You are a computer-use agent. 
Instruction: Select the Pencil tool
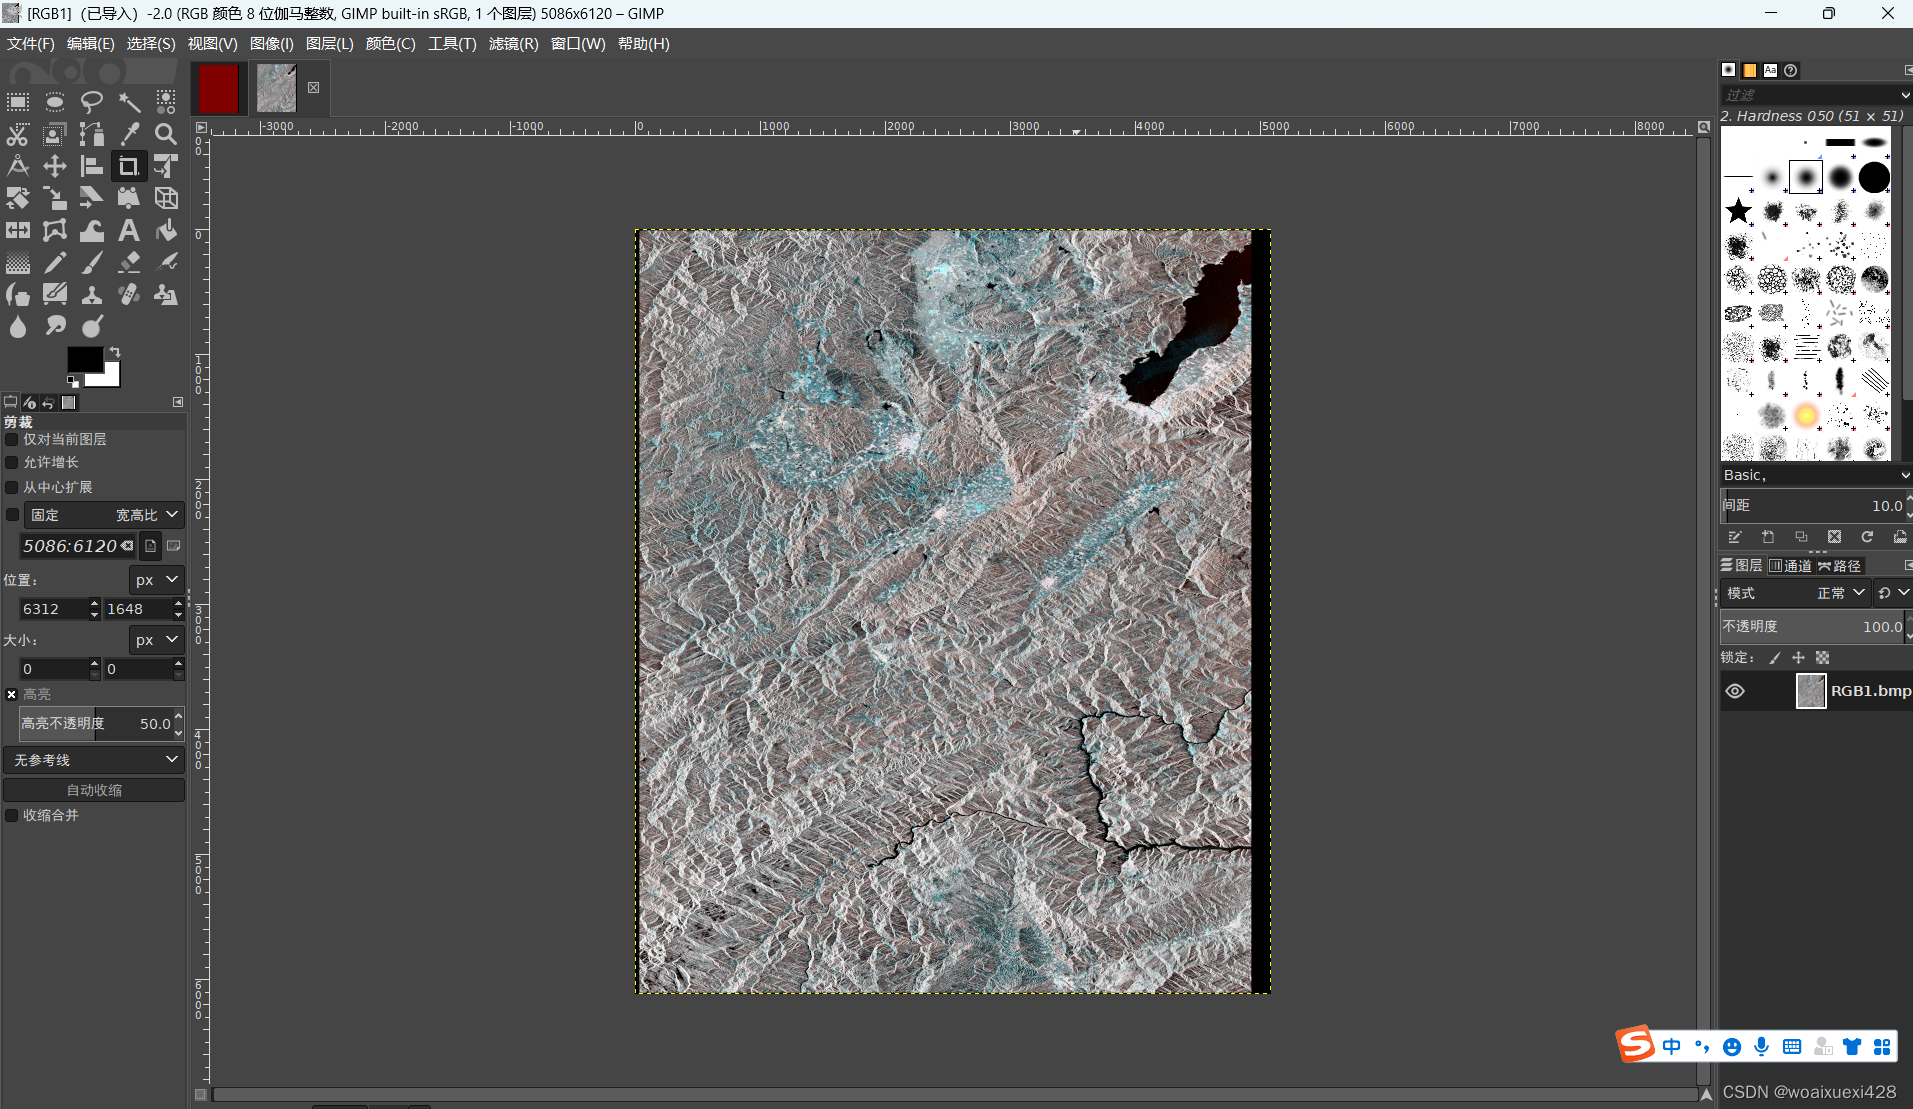pyautogui.click(x=55, y=262)
